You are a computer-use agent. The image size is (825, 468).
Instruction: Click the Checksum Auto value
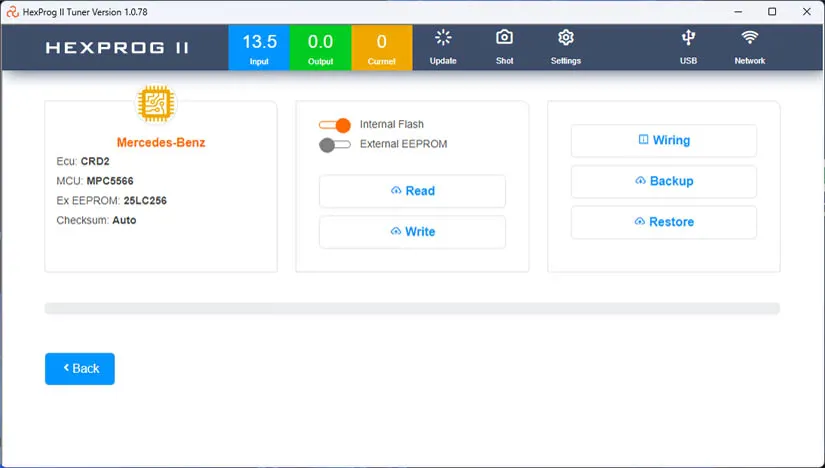pos(124,220)
